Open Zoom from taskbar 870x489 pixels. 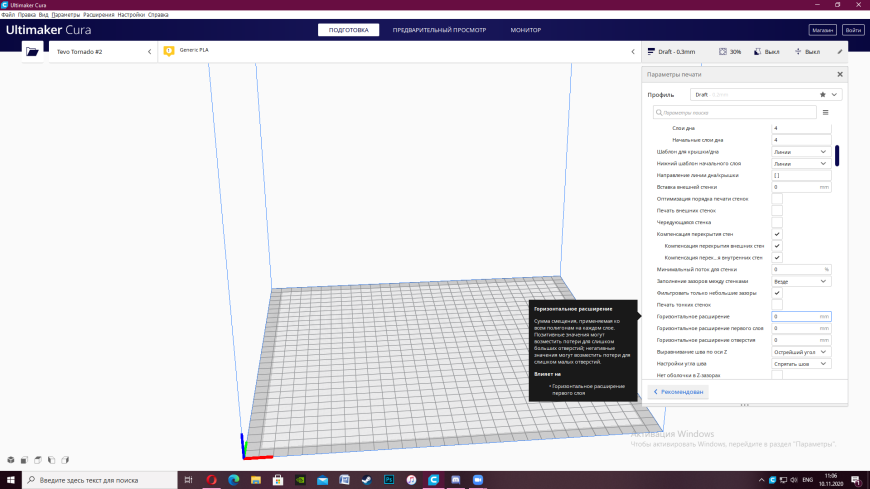[478, 480]
